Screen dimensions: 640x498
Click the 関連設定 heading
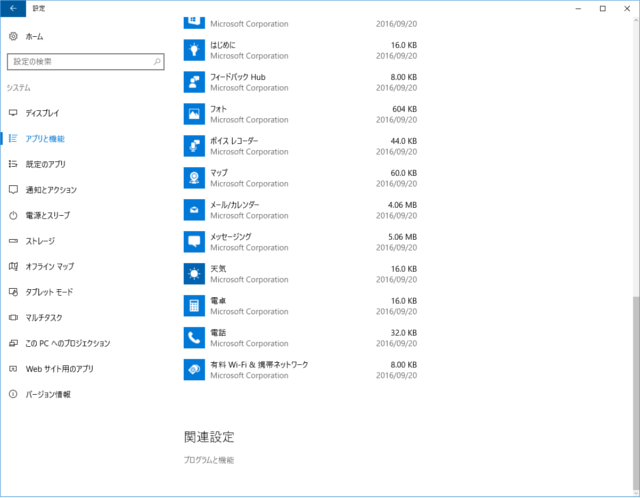click(209, 437)
